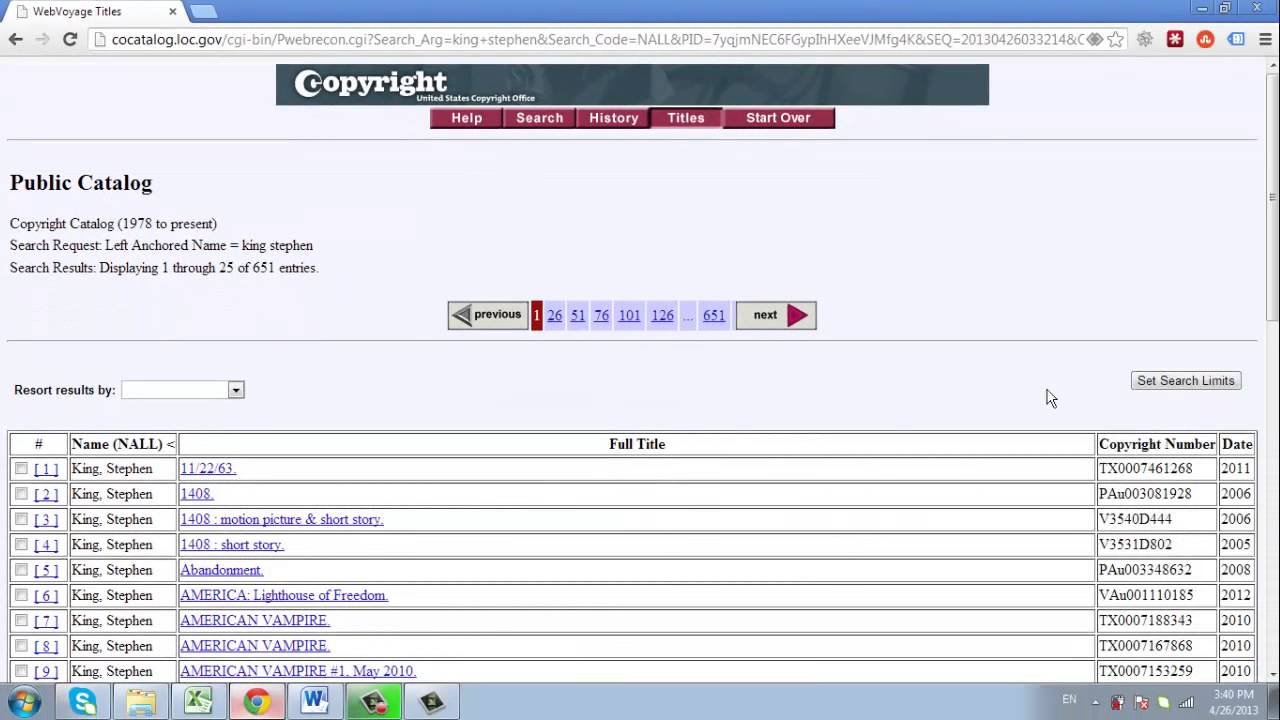The height and width of the screenshot is (720, 1280).
Task: Open the Chrome hamburger menu
Action: pos(1264,39)
